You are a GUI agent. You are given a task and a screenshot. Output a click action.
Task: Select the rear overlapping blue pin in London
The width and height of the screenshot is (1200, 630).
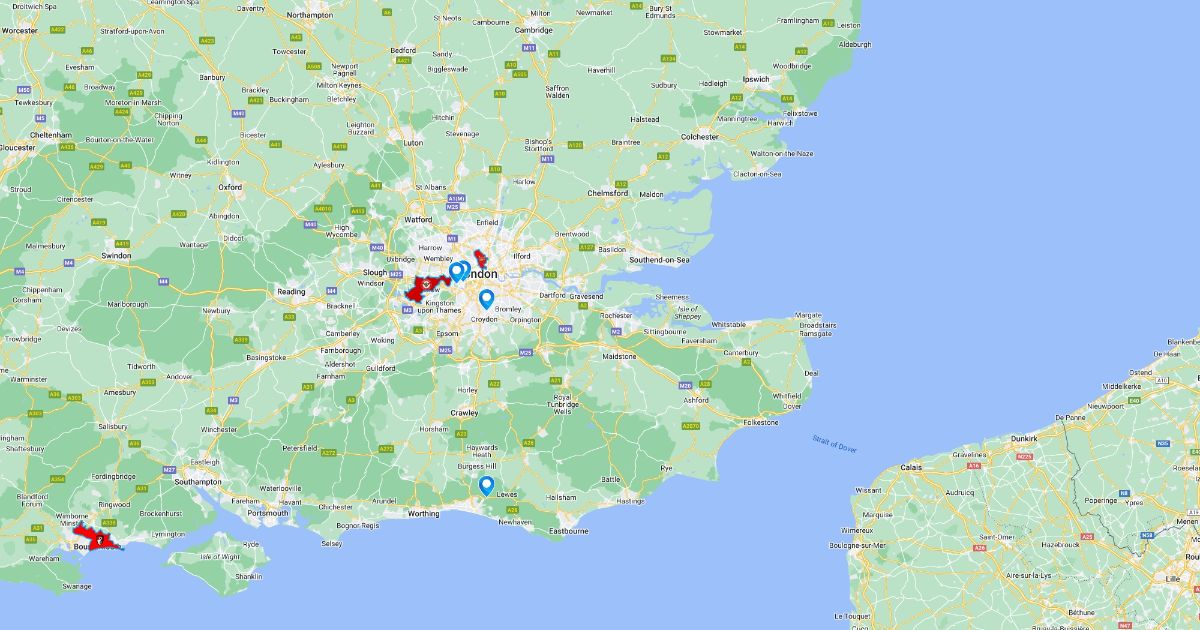point(465,269)
